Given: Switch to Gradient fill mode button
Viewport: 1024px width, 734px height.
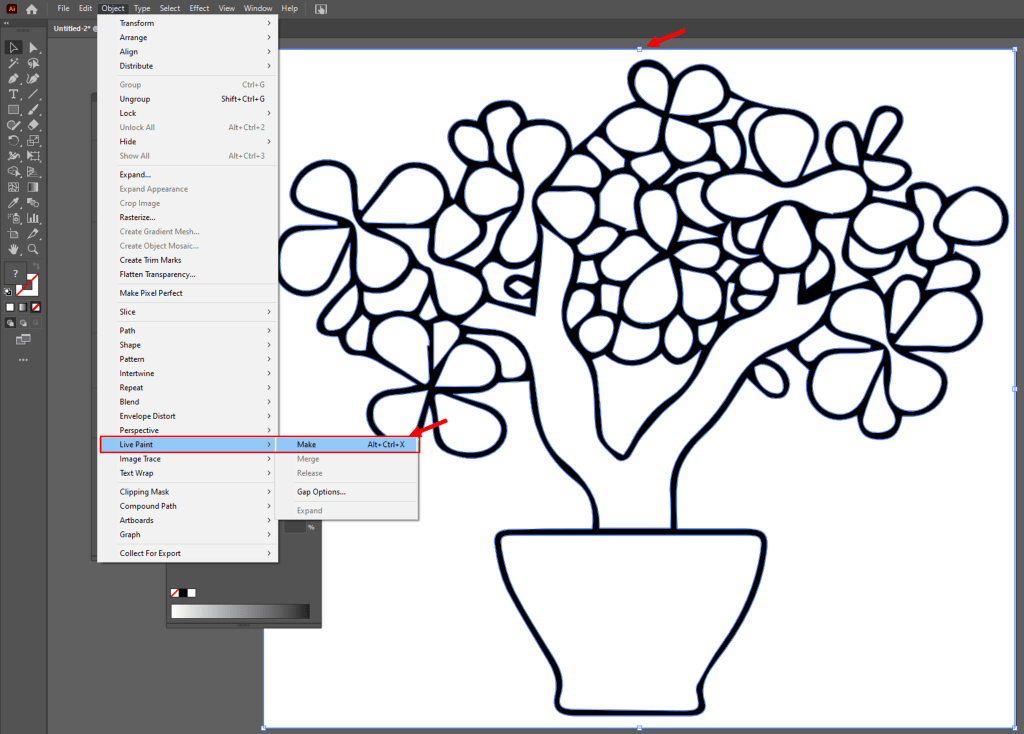Looking at the screenshot, I should (x=24, y=307).
